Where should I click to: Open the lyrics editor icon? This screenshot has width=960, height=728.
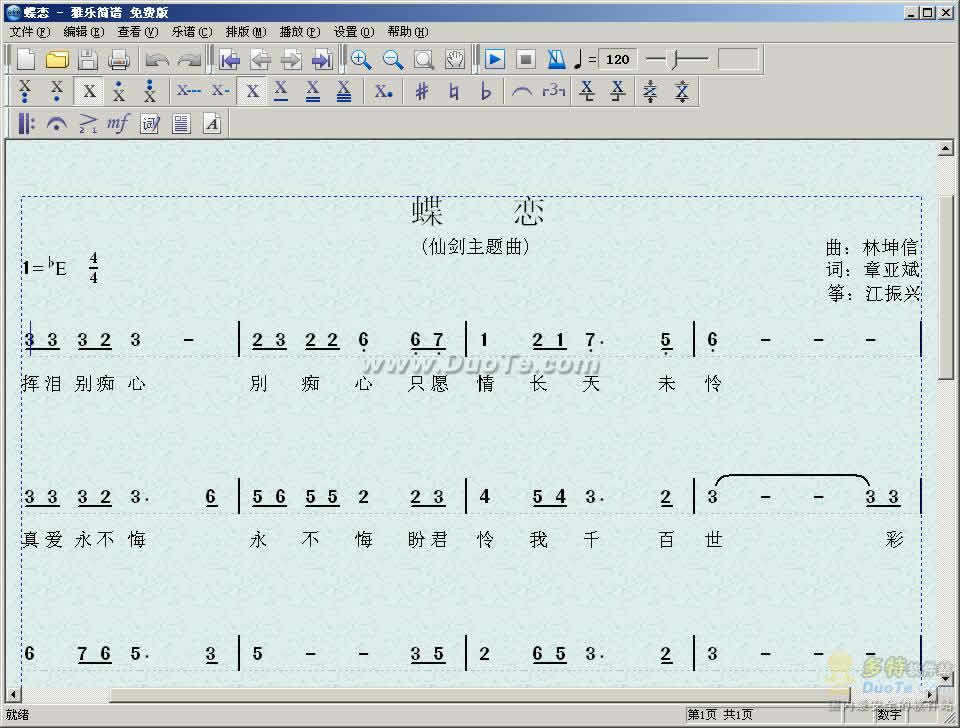pos(150,124)
